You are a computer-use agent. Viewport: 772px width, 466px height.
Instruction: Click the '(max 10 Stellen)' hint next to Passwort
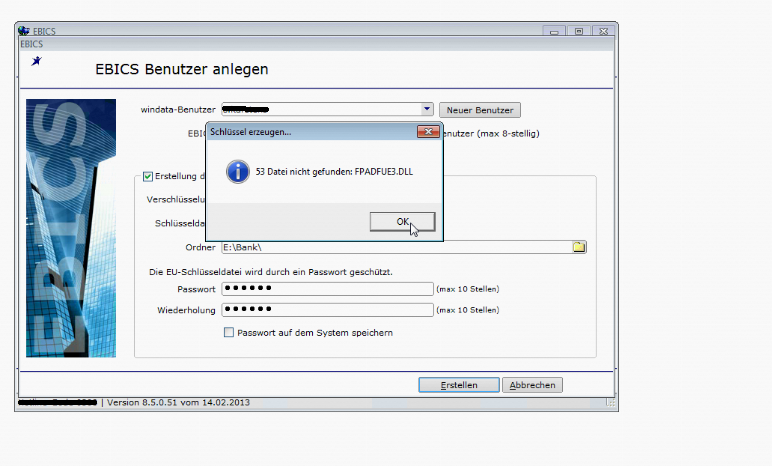click(468, 289)
